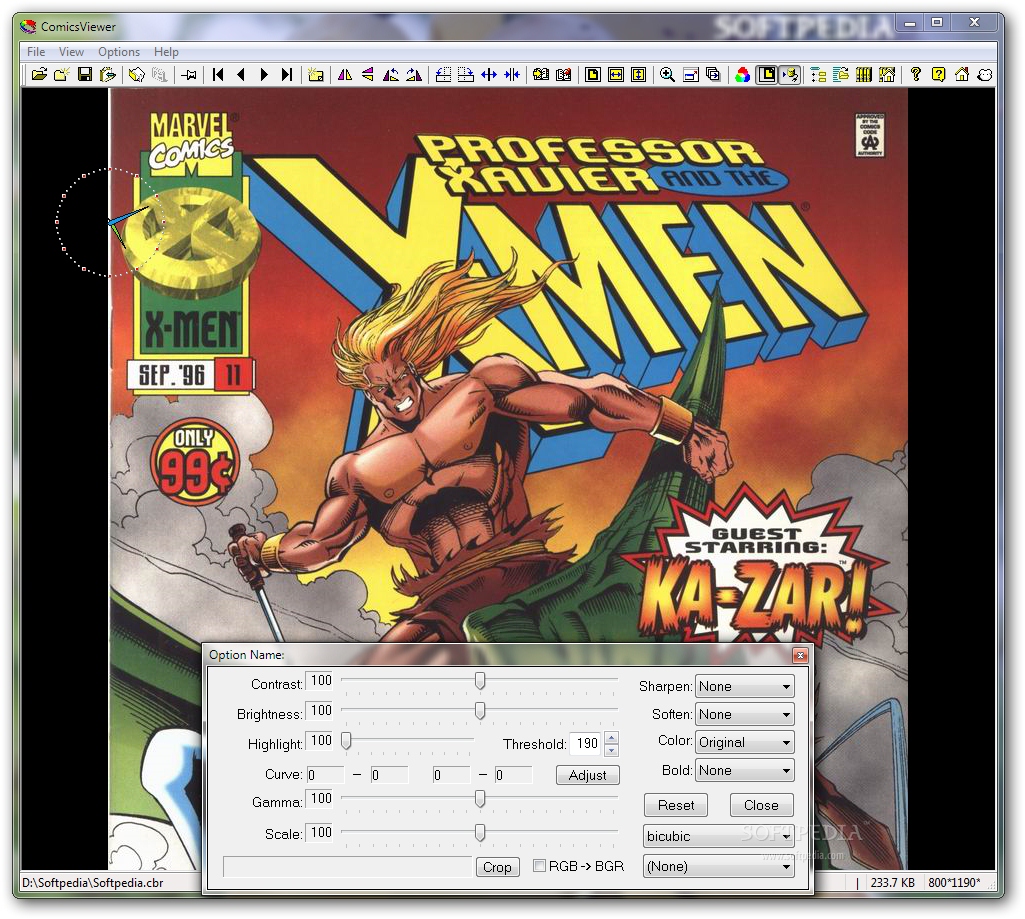Go to previous page arrow
1025x919 pixels.
tap(241, 75)
